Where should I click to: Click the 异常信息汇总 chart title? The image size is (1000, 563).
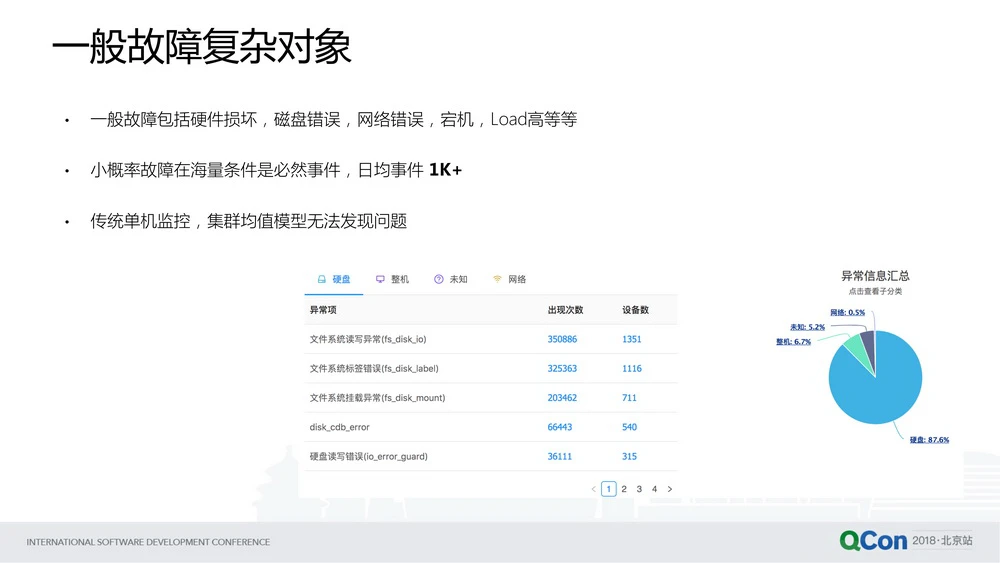point(875,276)
